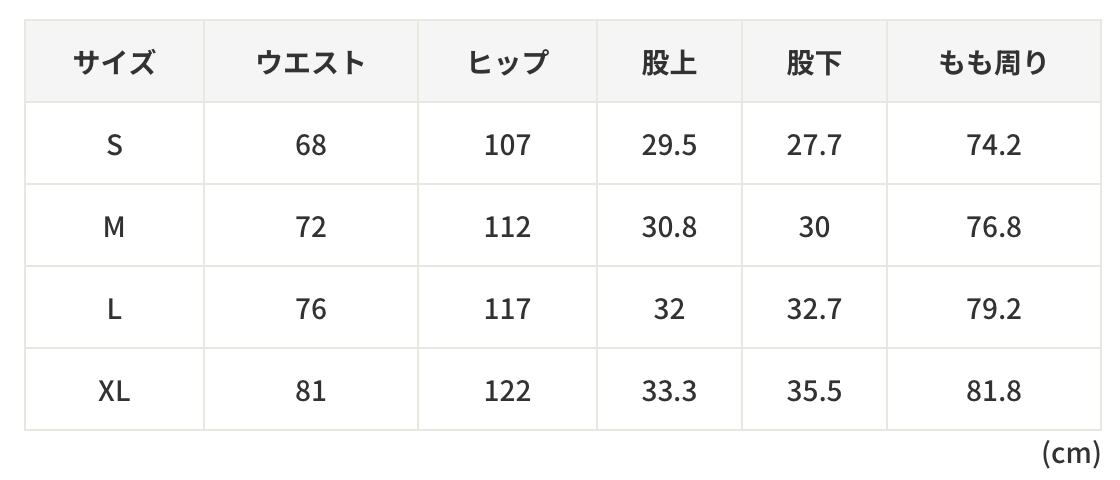Click the 股上 value 29.5 for size S

coord(669,146)
